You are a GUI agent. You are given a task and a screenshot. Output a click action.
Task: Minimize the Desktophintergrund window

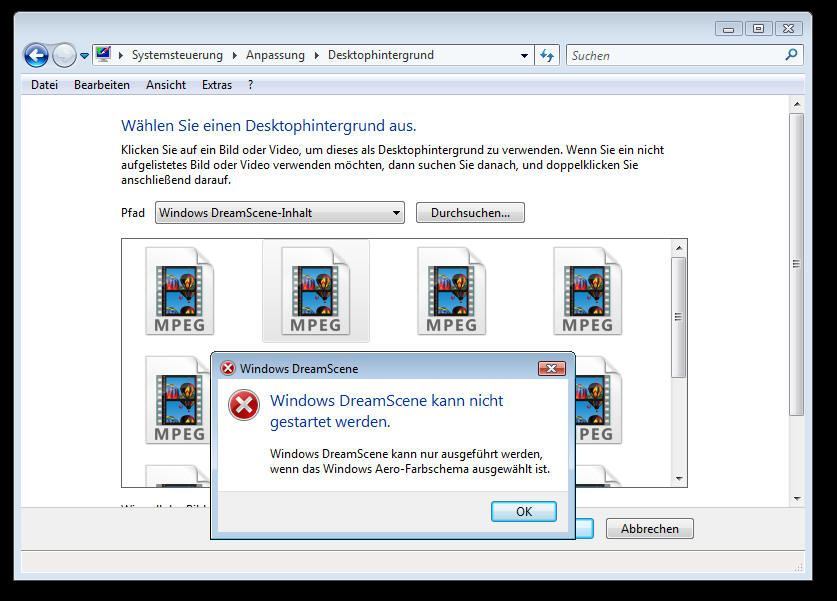[729, 29]
